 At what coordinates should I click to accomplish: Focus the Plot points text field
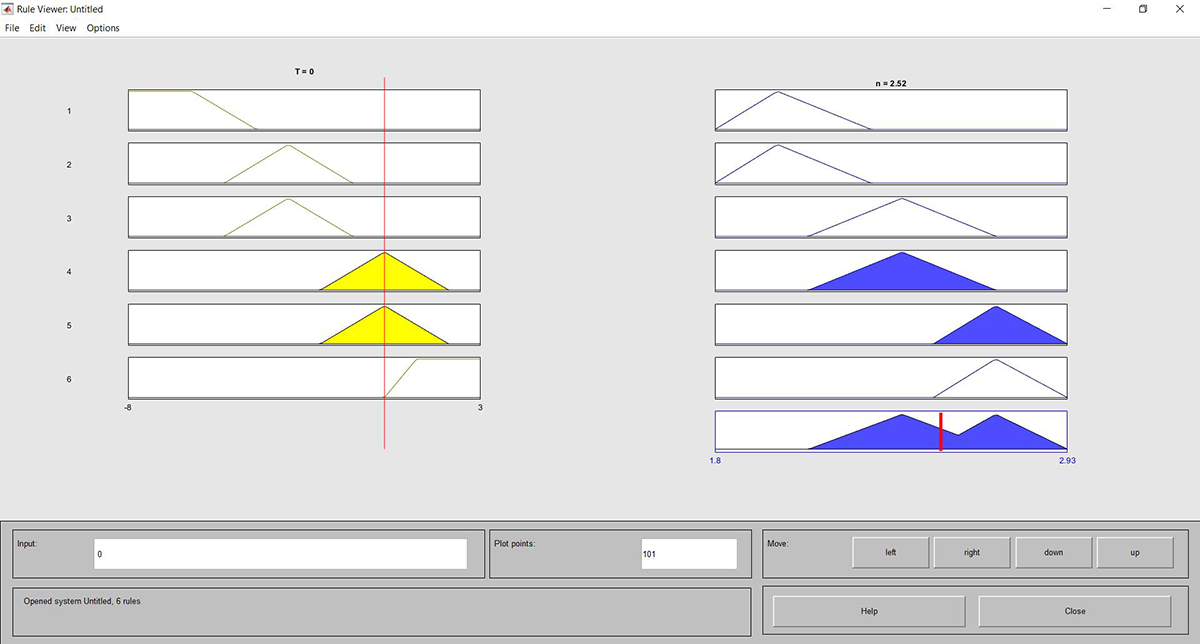click(688, 553)
